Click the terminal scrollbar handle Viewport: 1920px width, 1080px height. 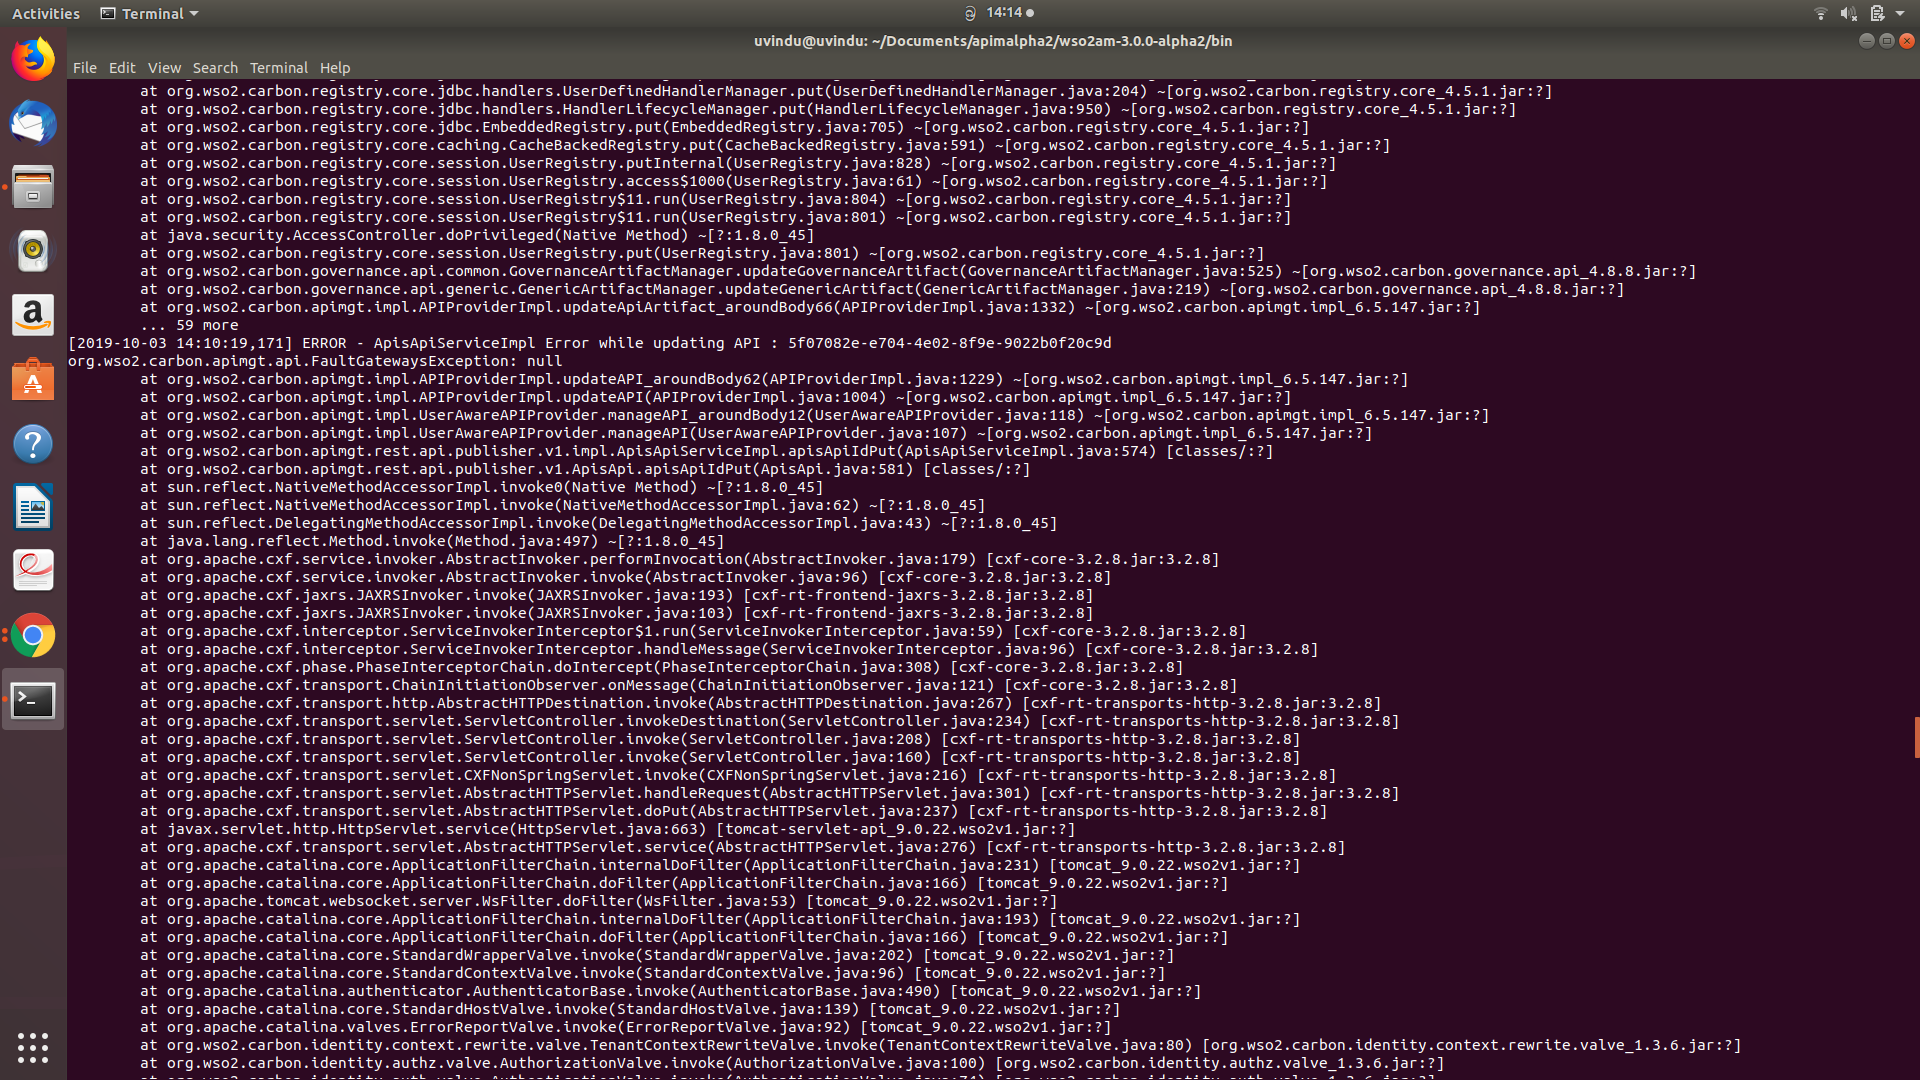(x=1916, y=737)
